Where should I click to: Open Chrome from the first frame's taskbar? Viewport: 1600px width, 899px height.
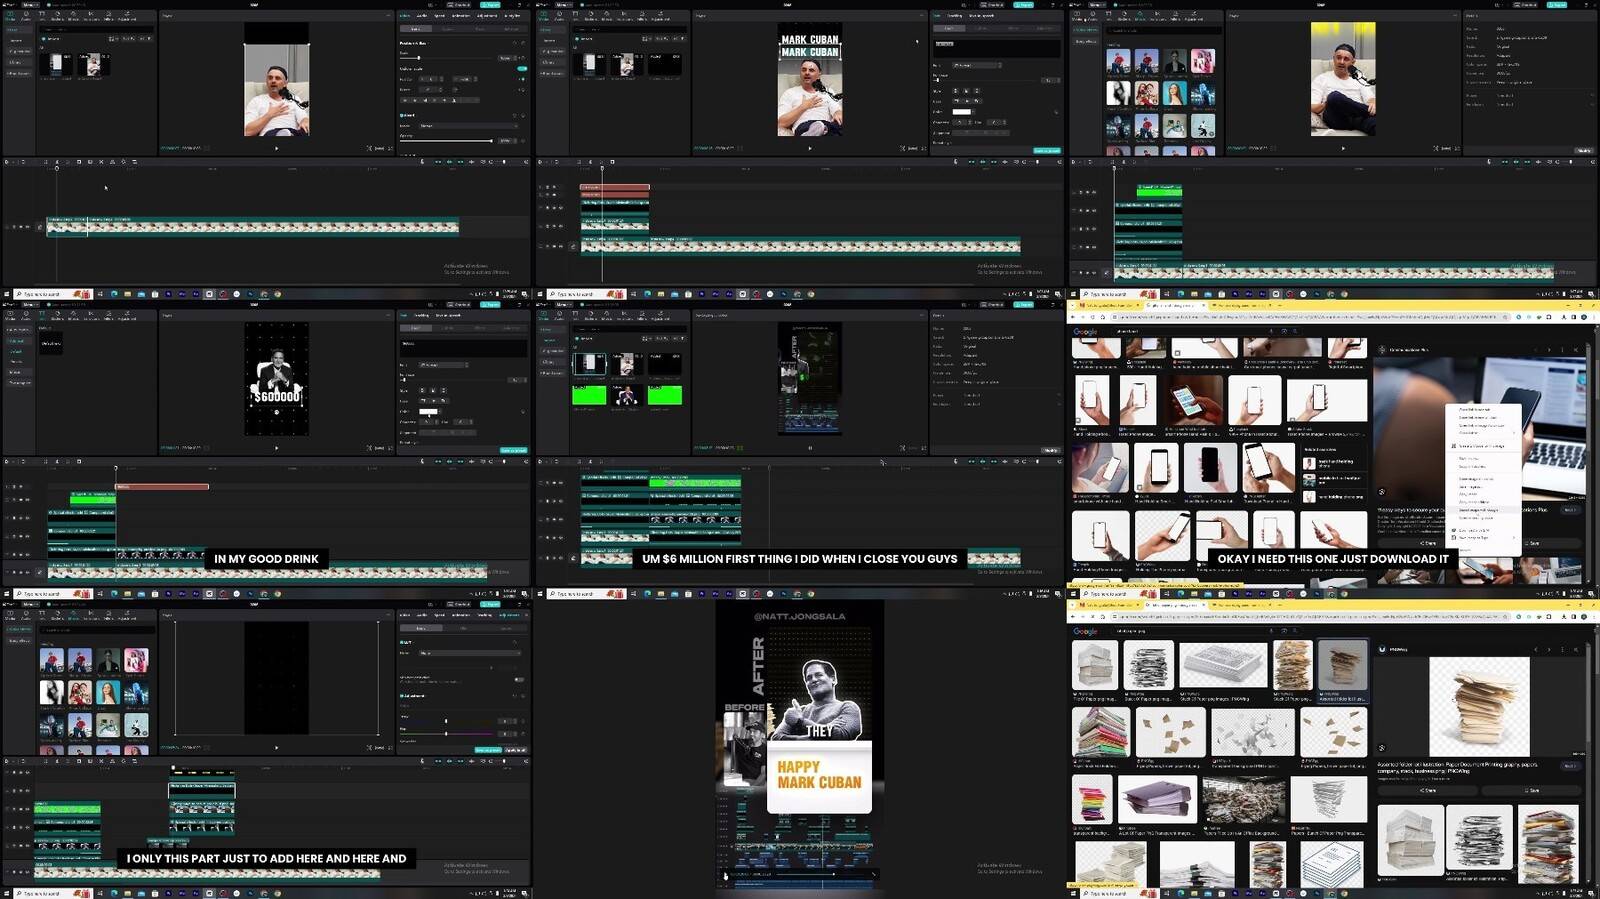click(x=278, y=294)
